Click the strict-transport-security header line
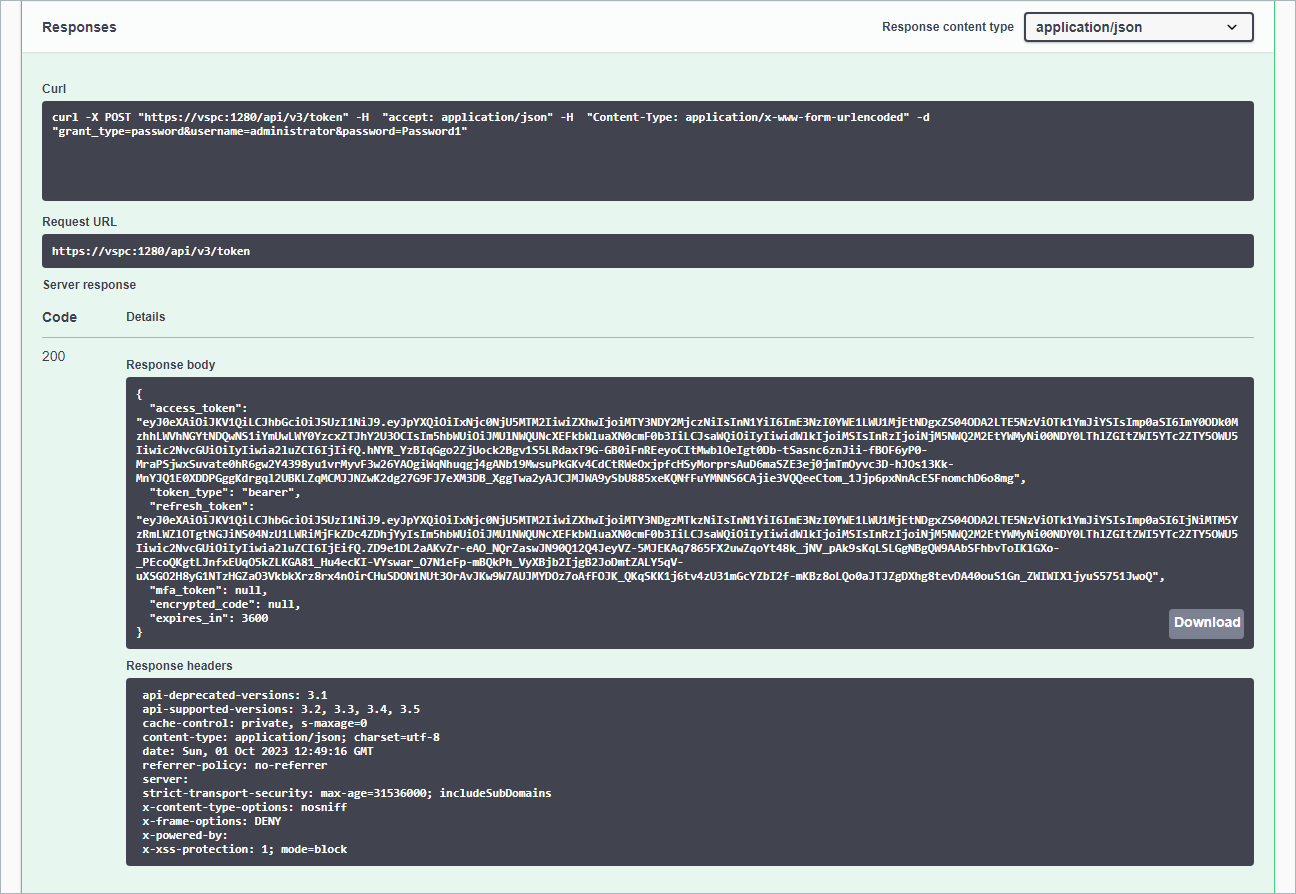 [x=346, y=793]
